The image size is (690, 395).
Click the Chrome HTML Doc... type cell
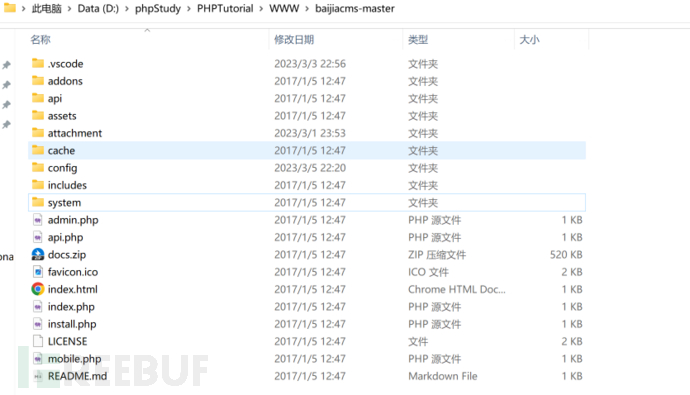pos(457,289)
